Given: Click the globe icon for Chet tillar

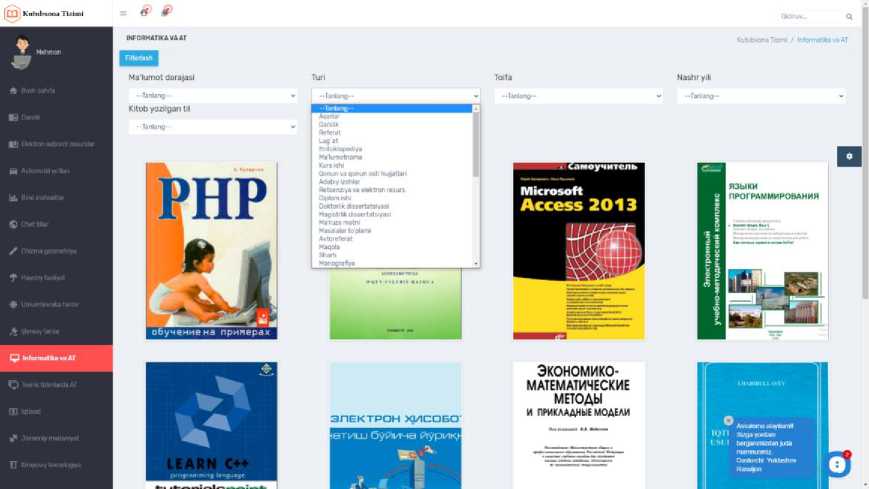Looking at the screenshot, I should pyautogui.click(x=13, y=224).
